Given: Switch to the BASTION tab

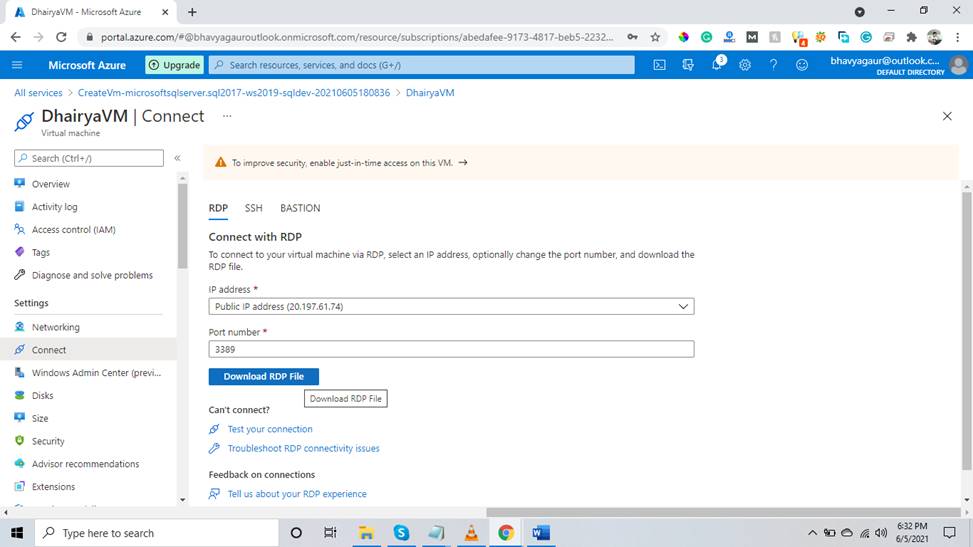Looking at the screenshot, I should point(300,208).
